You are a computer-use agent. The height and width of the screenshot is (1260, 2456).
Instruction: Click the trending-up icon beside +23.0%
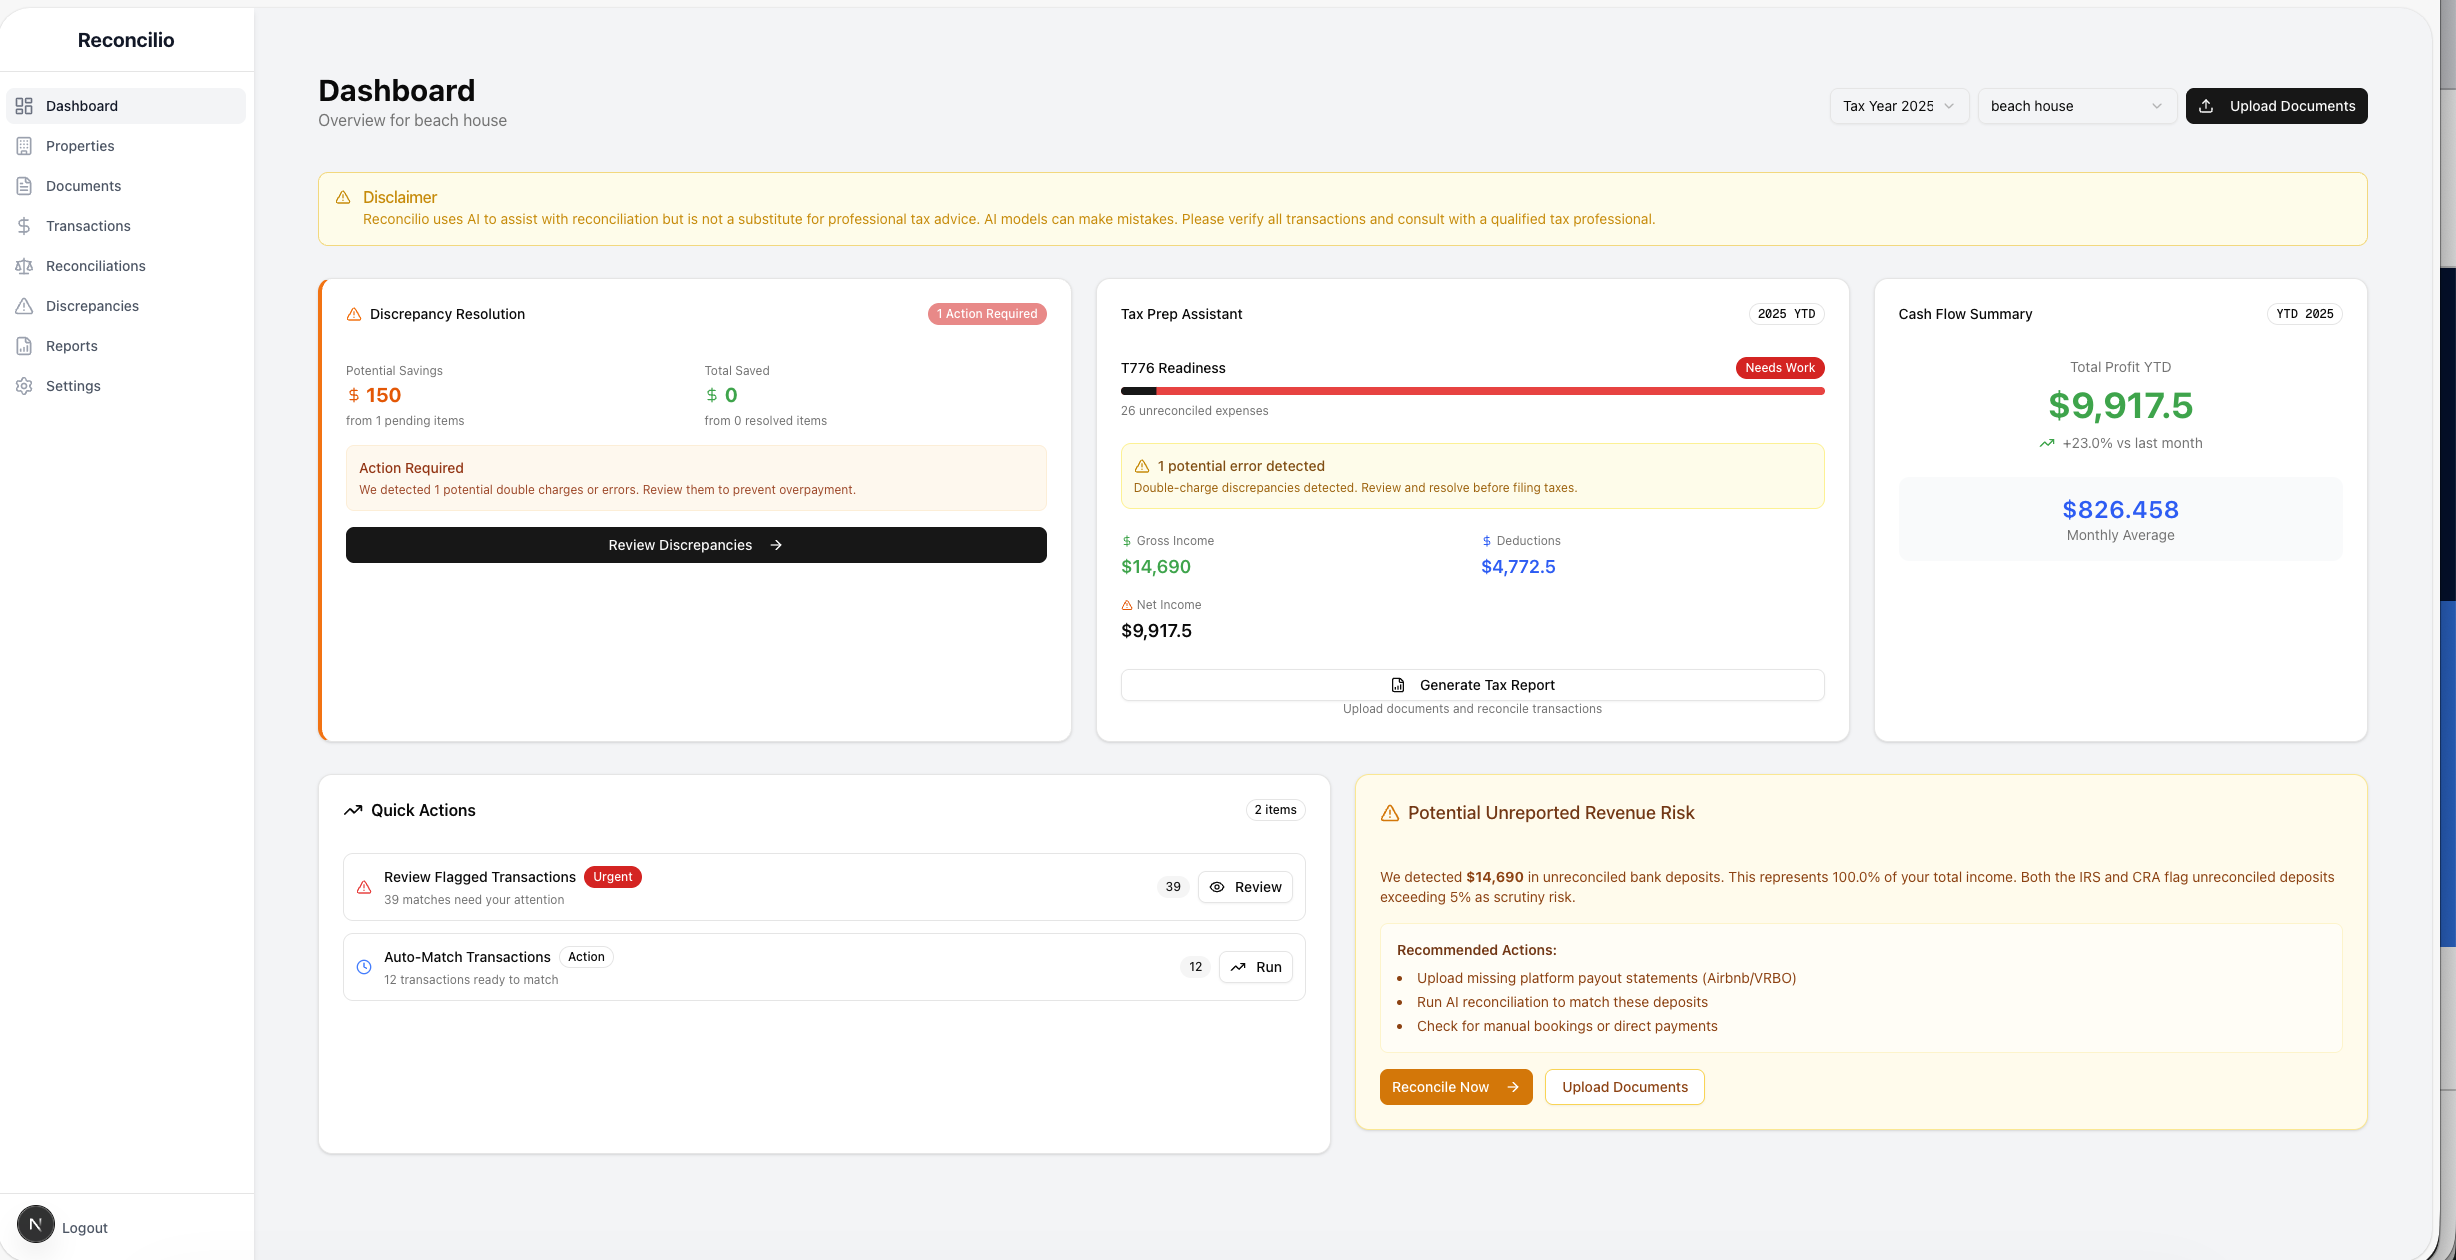tap(2047, 443)
